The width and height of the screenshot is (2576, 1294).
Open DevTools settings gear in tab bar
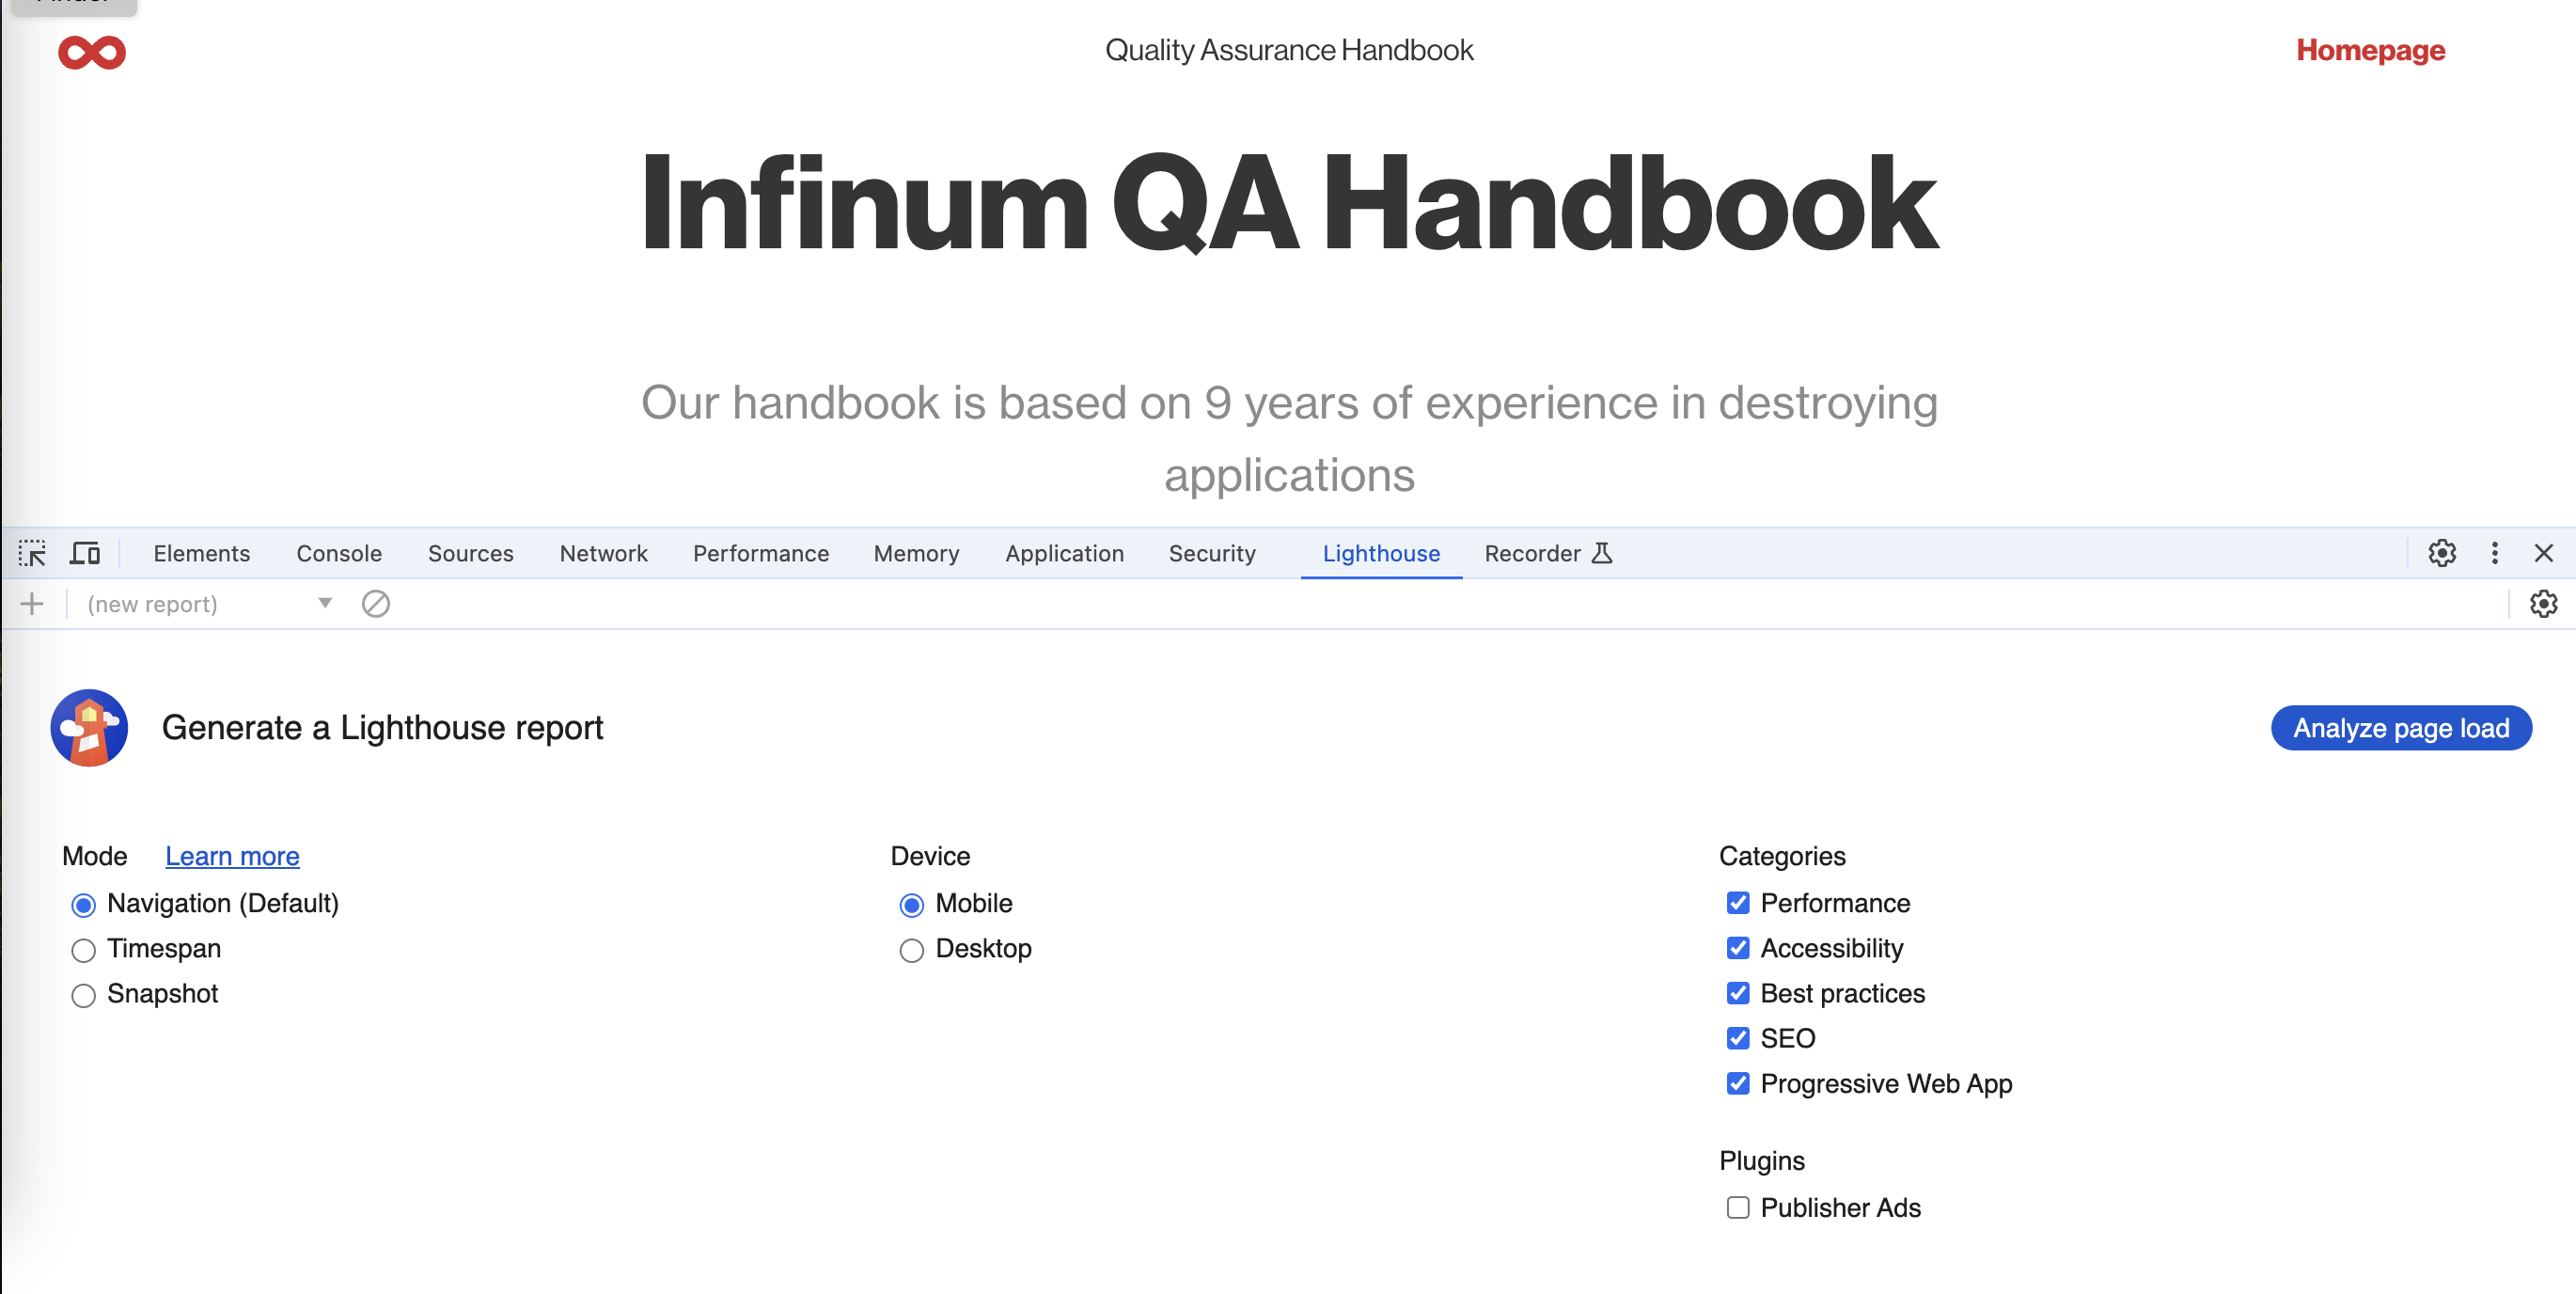click(x=2442, y=553)
